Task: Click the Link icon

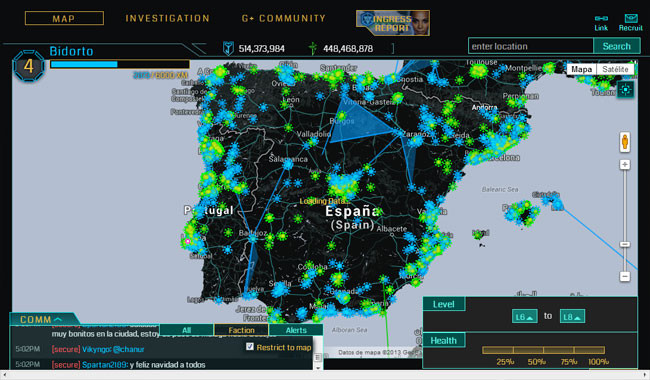Action: coord(601,23)
